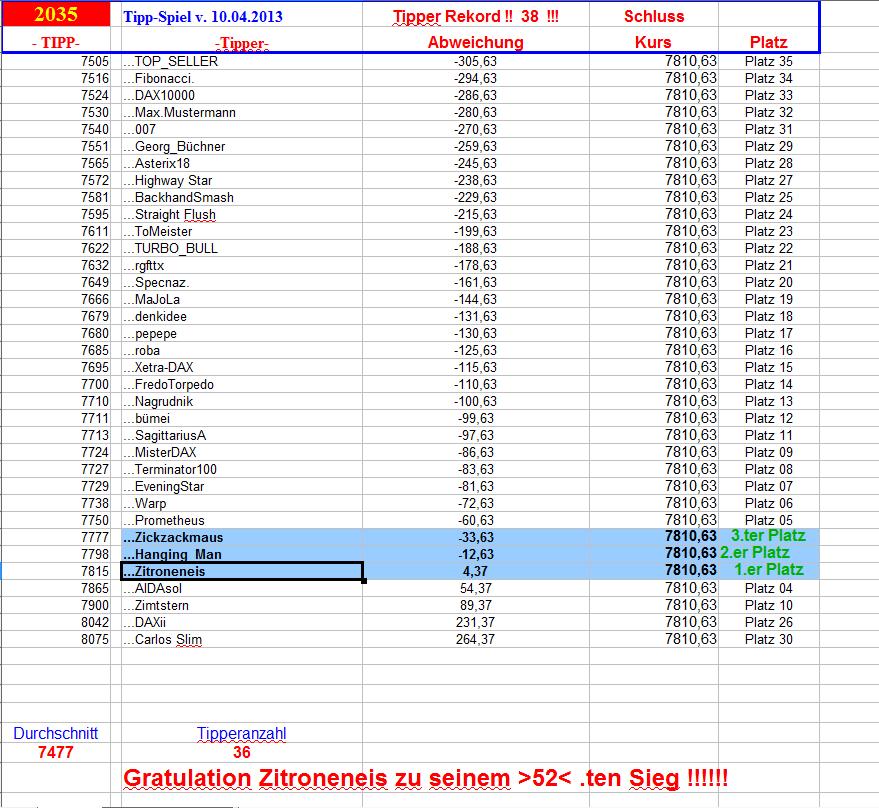Select the TOP_SELLER name cell
This screenshot has height=808, width=879.
tap(242, 62)
